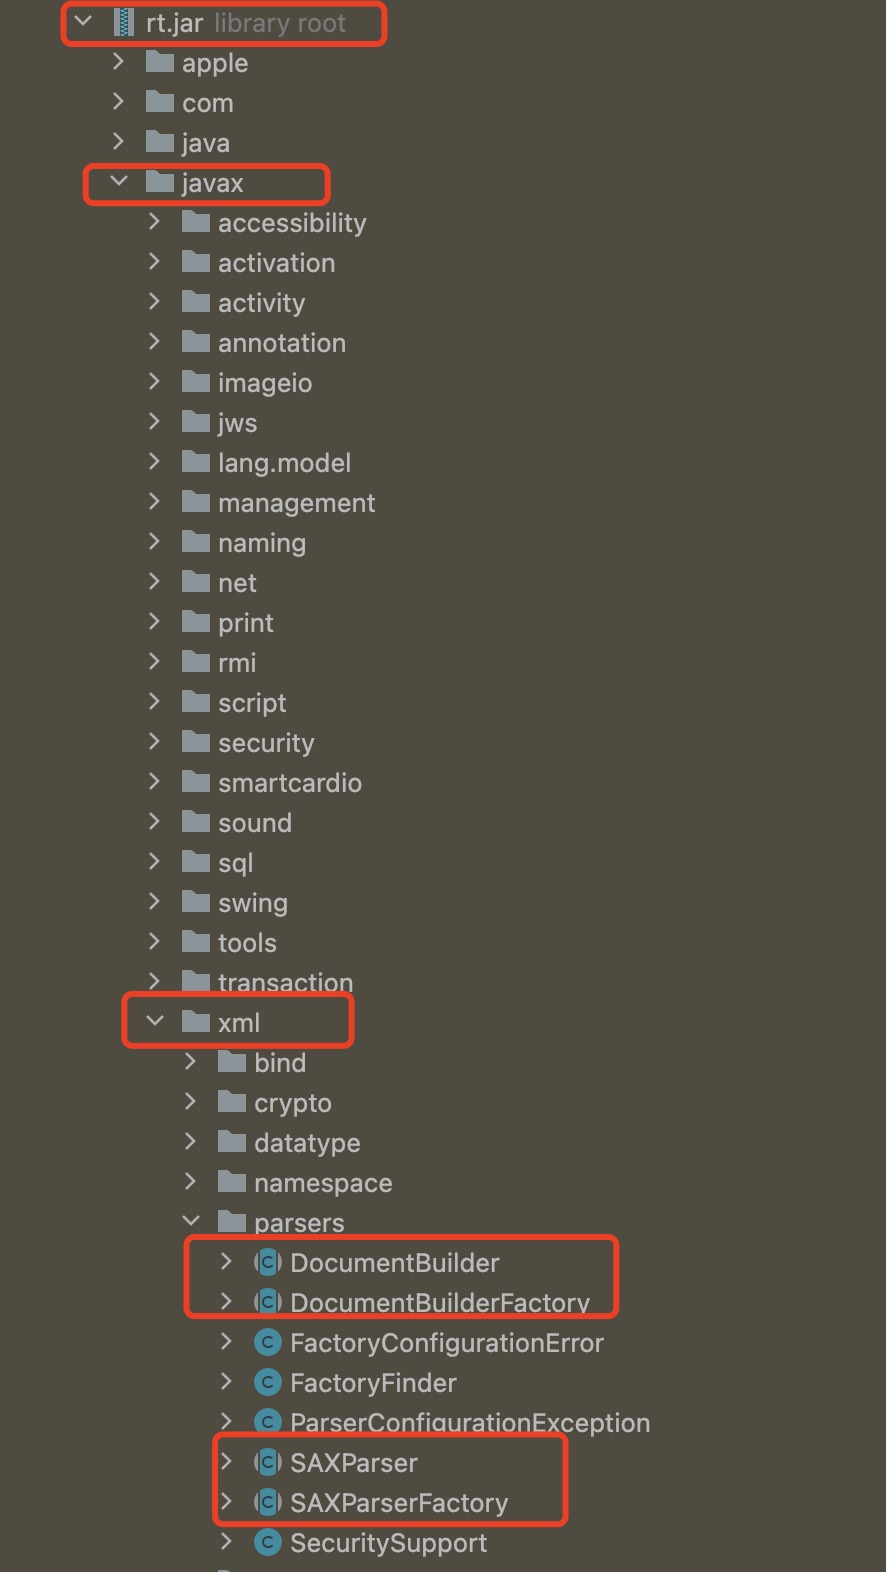
Task: Click the FactoryConfigurationError class icon
Action: pos(267,1343)
